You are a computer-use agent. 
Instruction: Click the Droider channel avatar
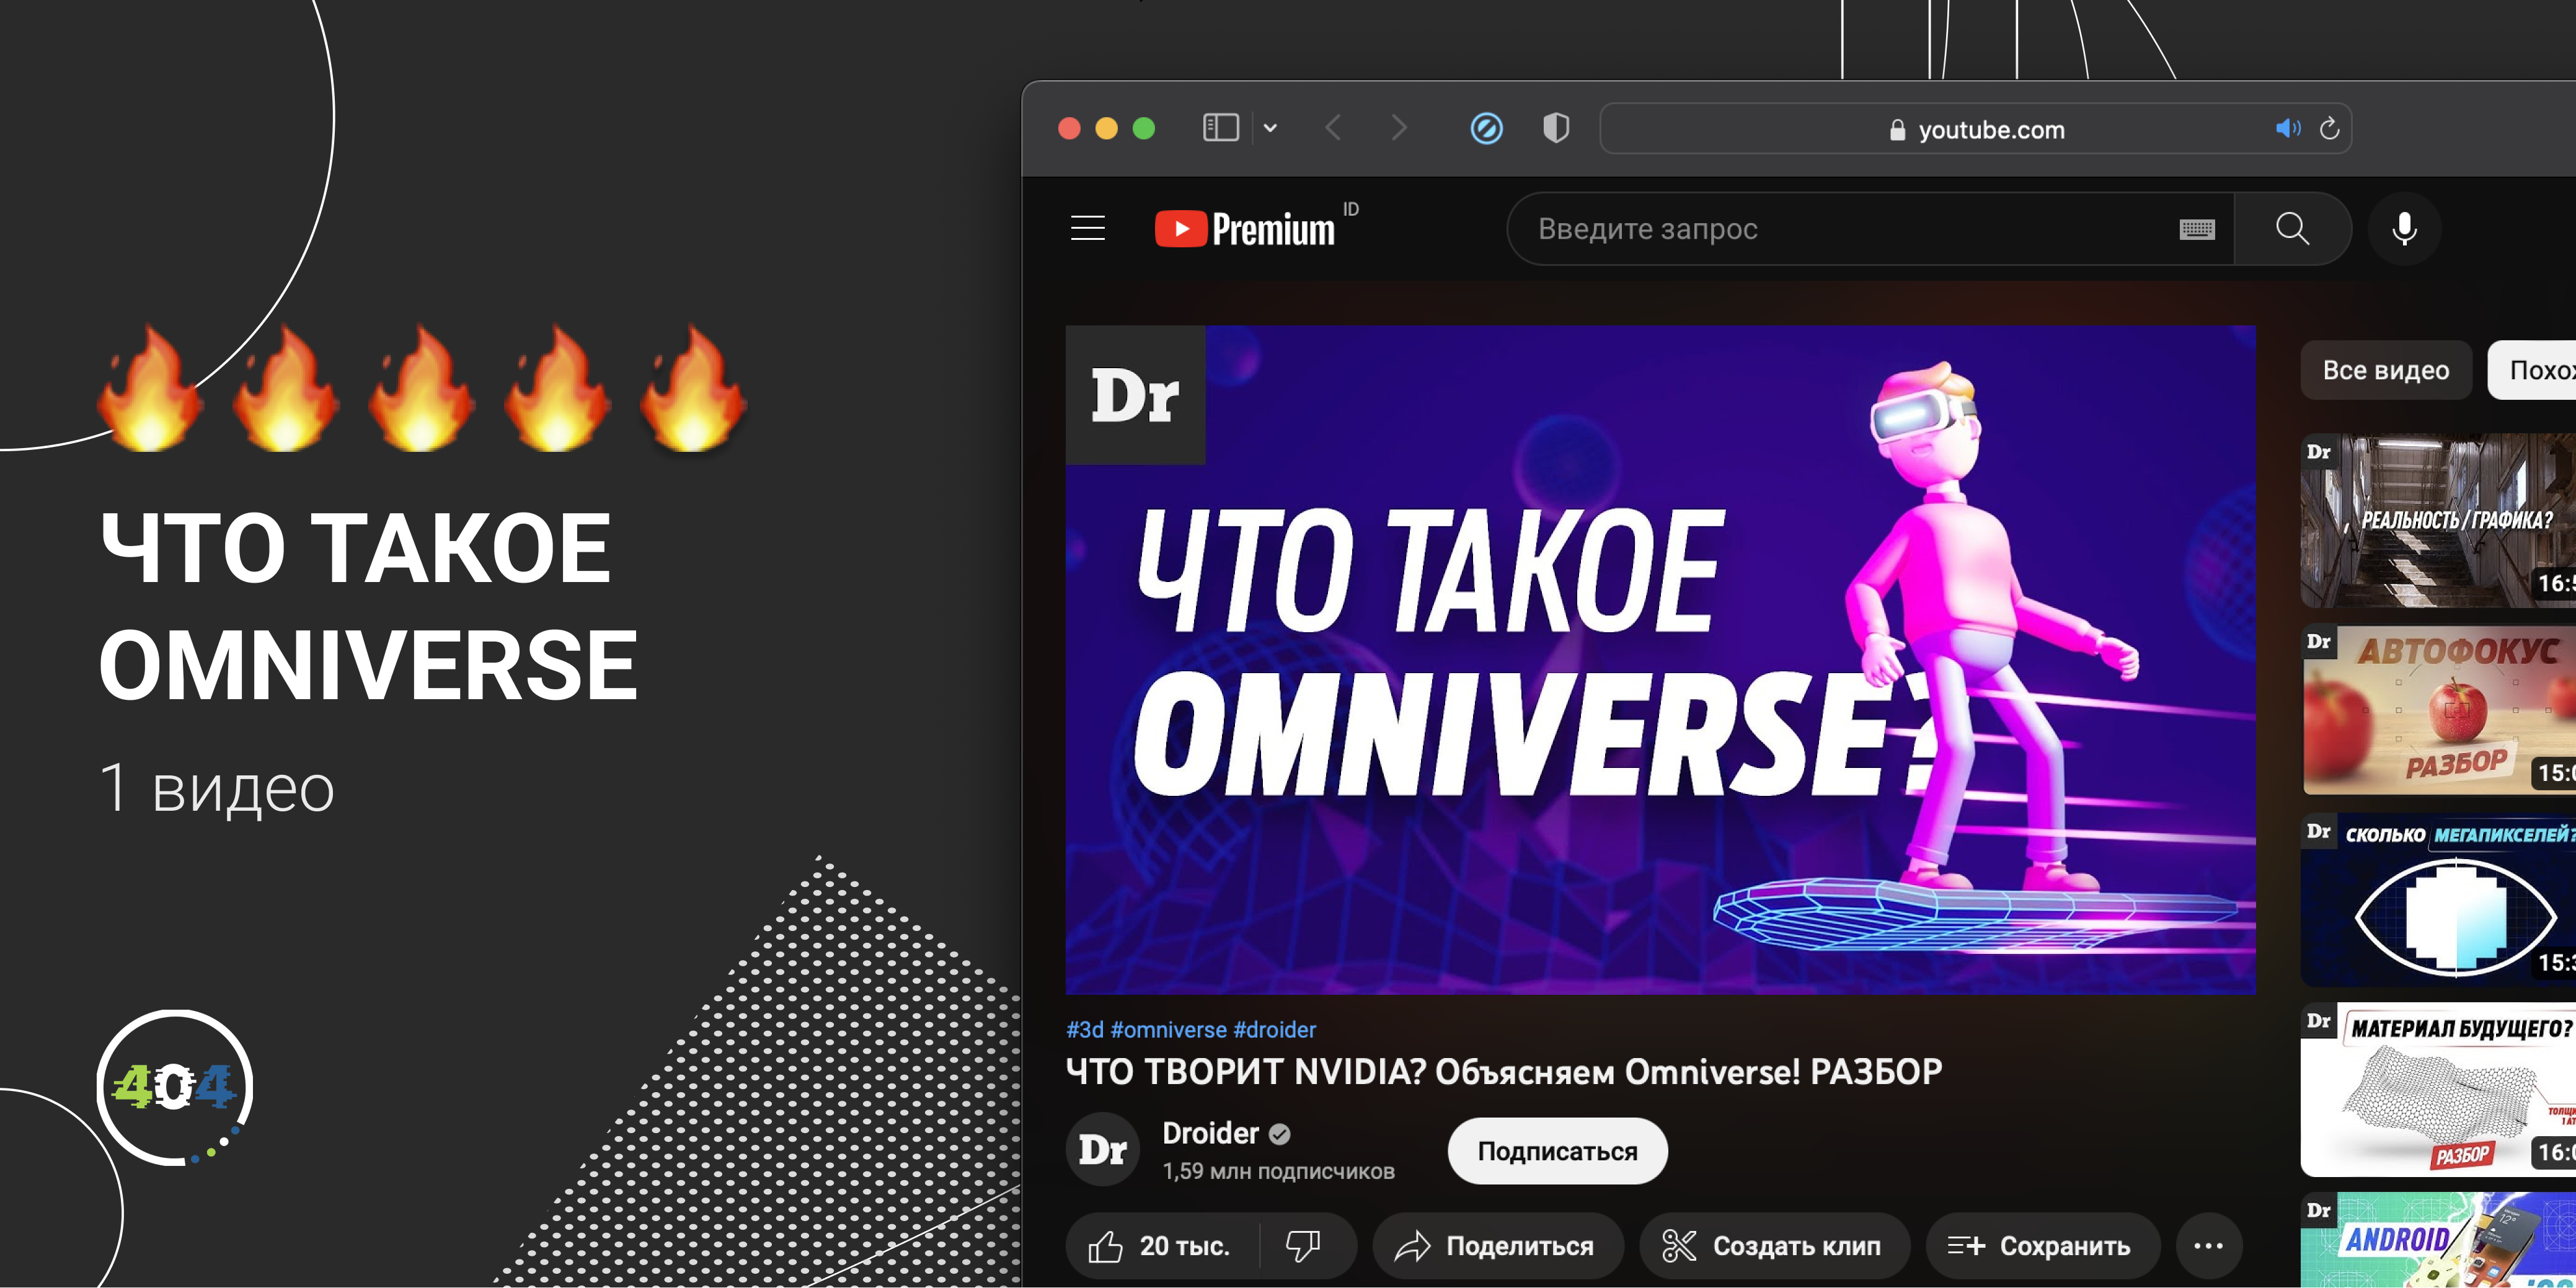(x=1103, y=1150)
